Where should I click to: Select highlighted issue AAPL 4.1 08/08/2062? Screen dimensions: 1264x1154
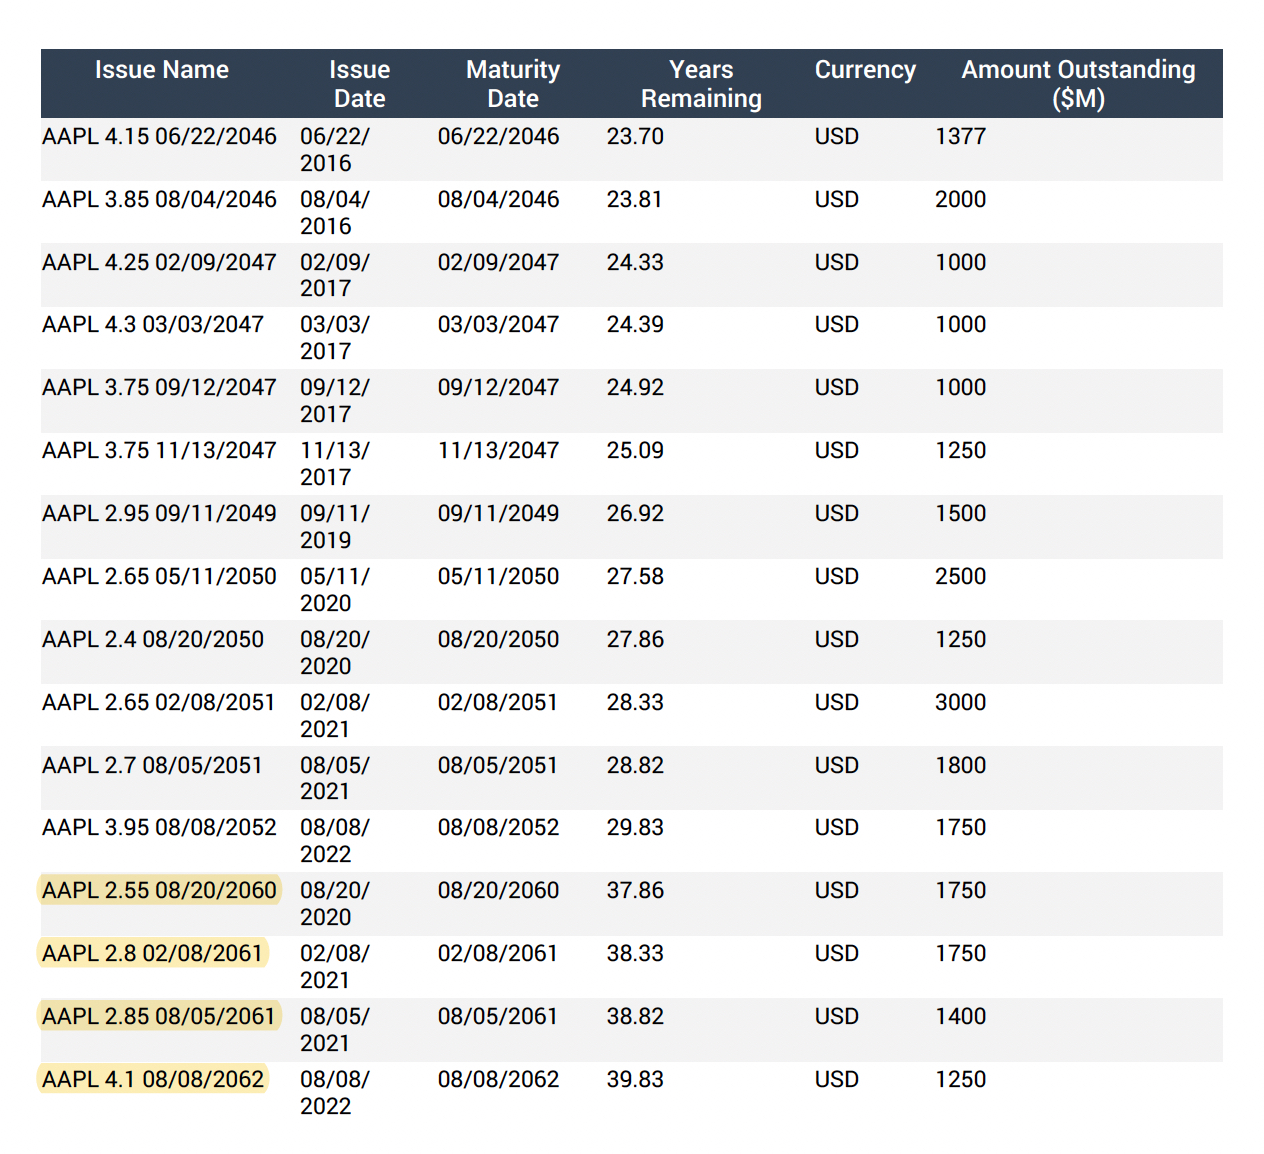coord(153,1079)
